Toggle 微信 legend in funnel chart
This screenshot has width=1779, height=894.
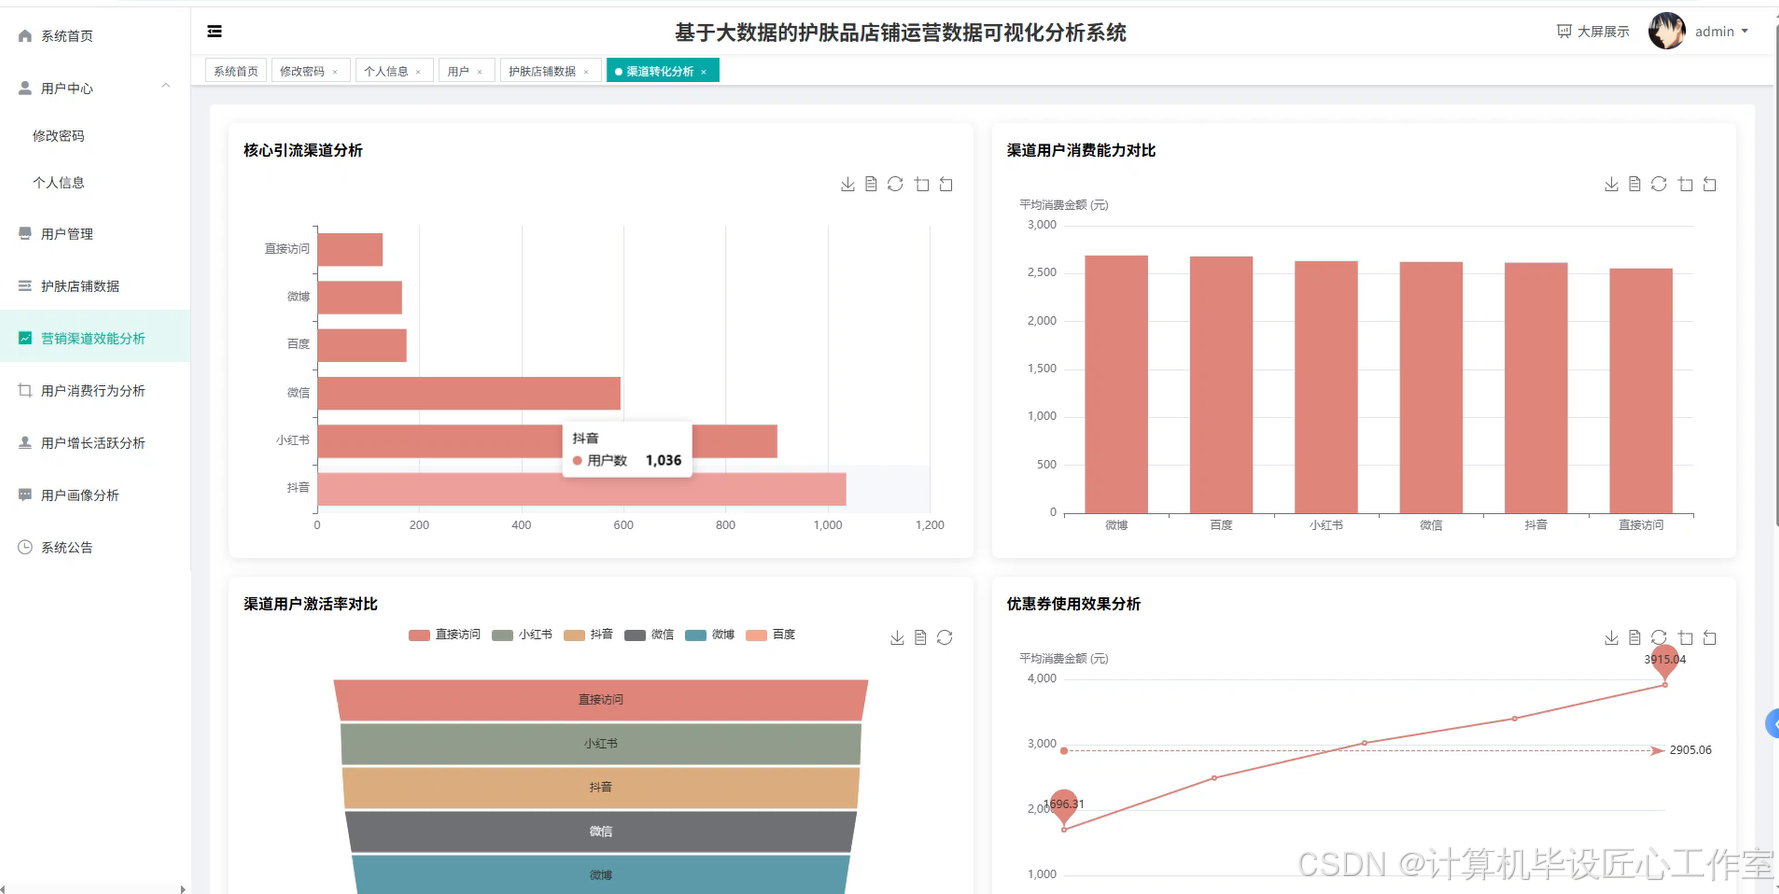coord(649,635)
